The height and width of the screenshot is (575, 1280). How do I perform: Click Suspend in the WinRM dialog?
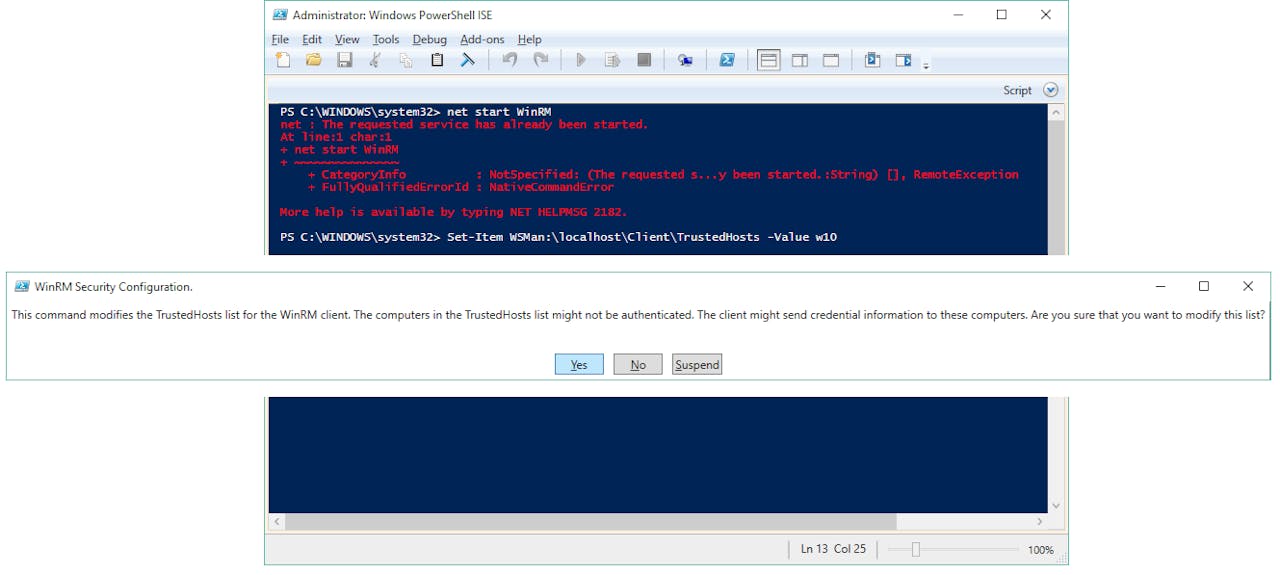[697, 365]
